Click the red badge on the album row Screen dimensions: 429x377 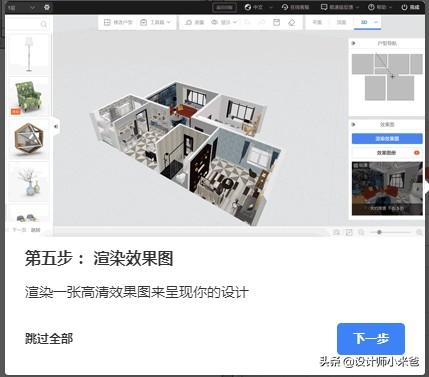point(417,153)
